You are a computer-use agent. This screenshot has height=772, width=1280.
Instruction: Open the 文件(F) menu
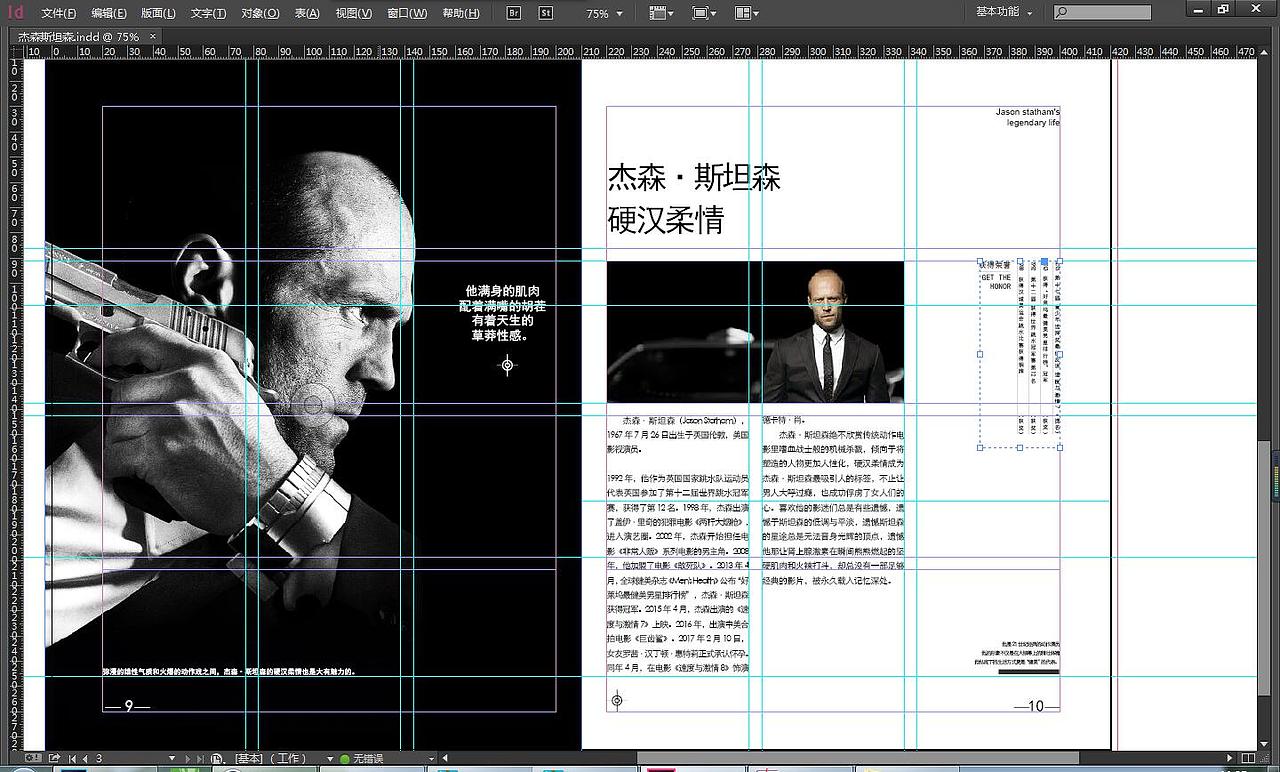[58, 13]
